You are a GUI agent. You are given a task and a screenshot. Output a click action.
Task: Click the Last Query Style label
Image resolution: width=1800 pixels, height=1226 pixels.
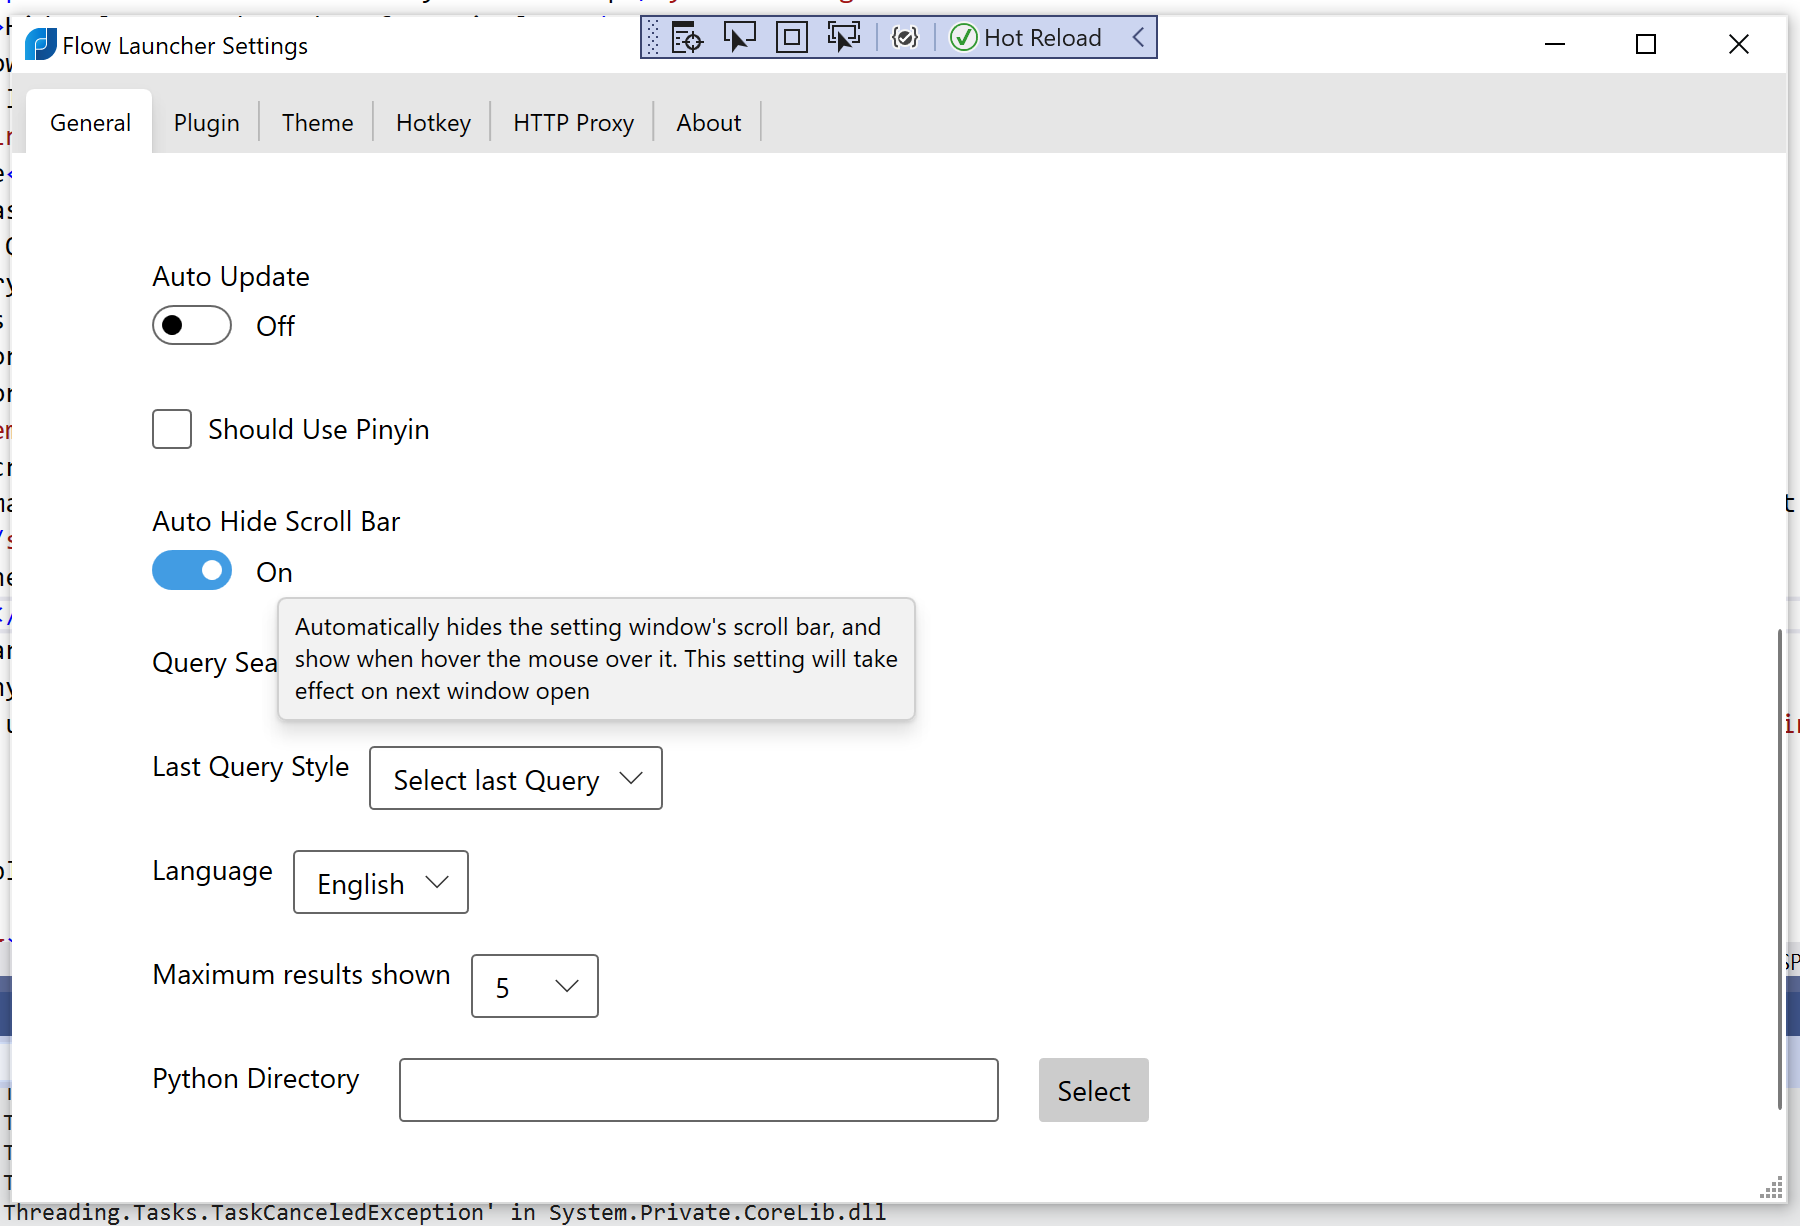tap(251, 767)
